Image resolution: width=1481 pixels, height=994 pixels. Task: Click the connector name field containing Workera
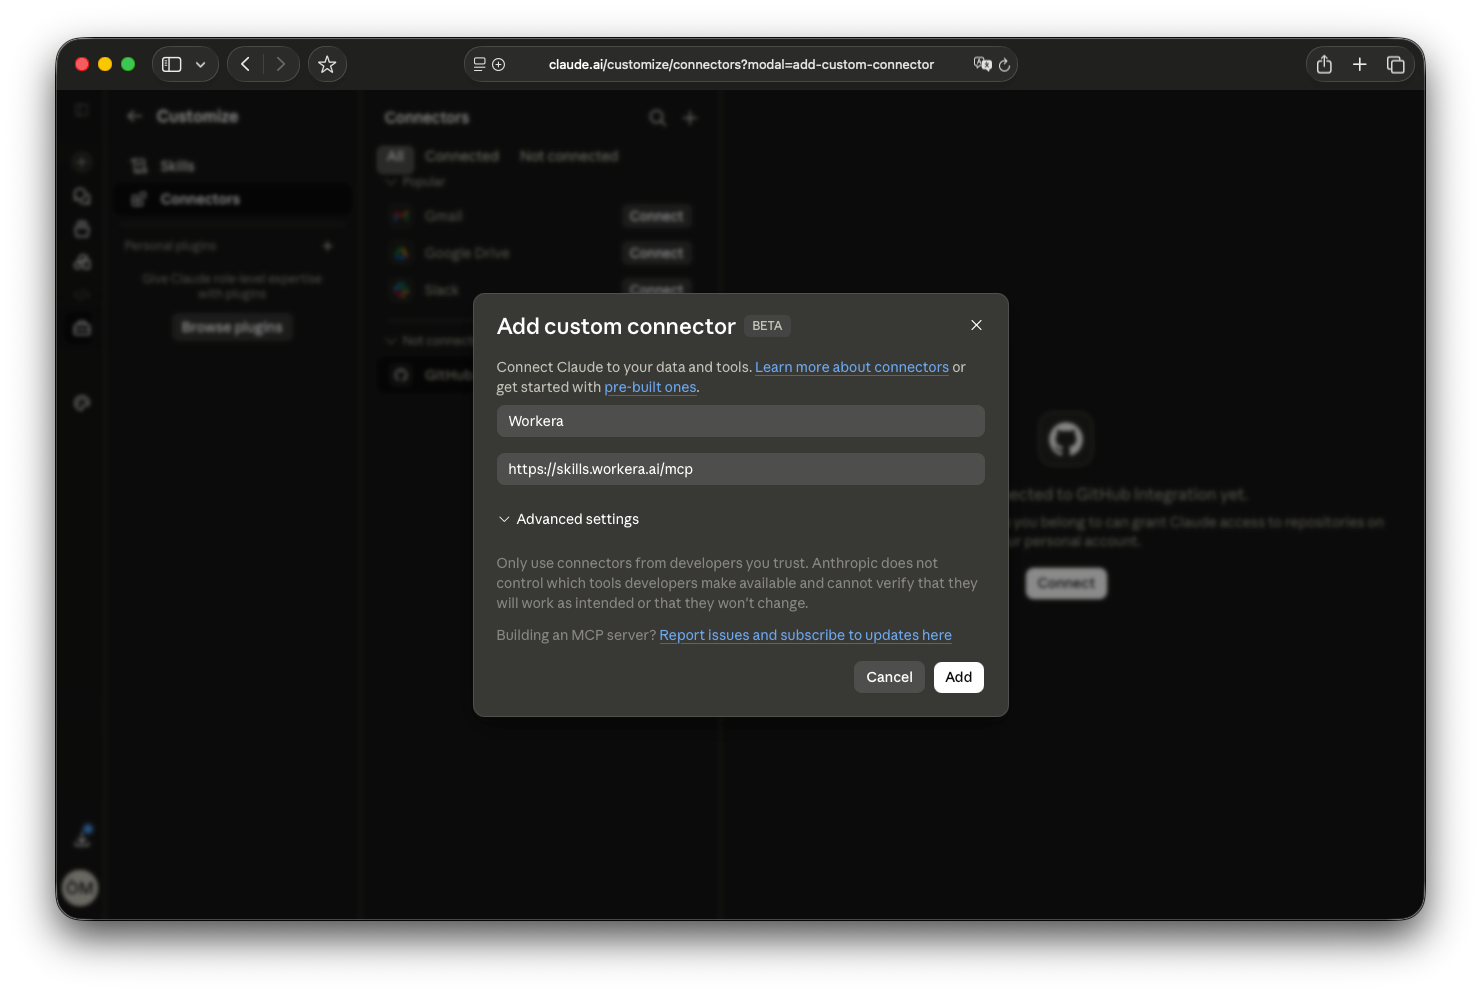point(741,421)
